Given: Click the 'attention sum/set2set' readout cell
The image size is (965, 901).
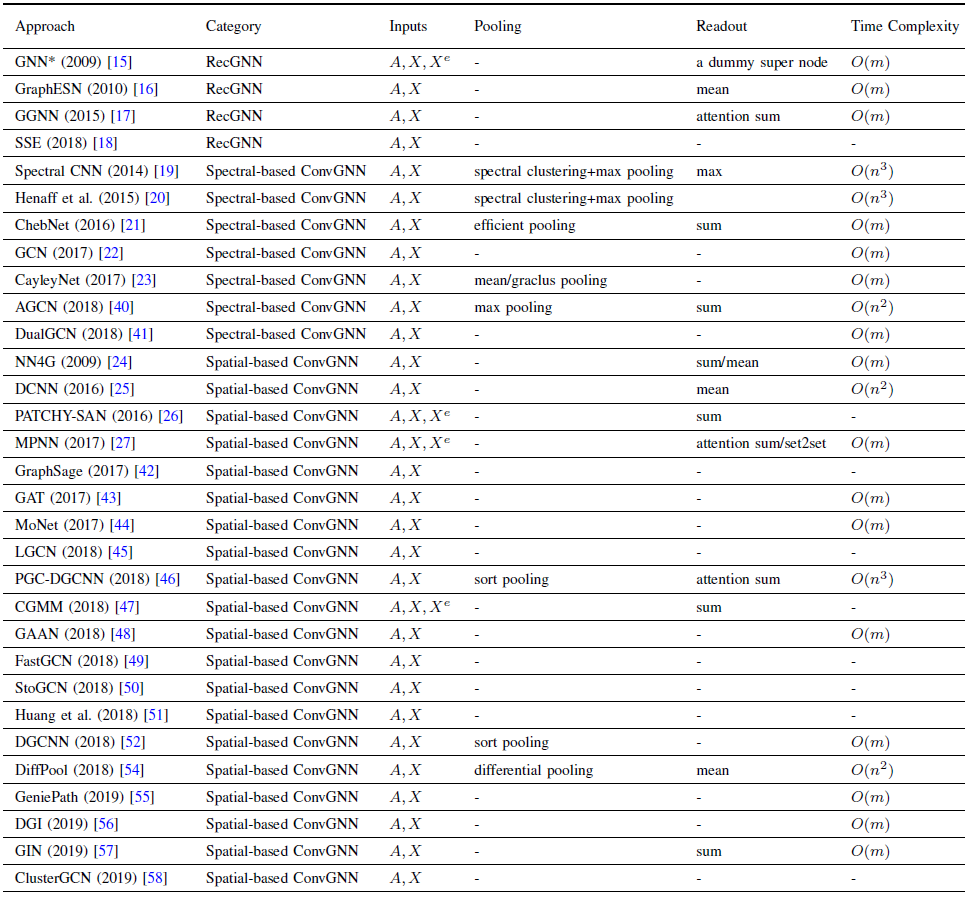Looking at the screenshot, I should [760, 443].
